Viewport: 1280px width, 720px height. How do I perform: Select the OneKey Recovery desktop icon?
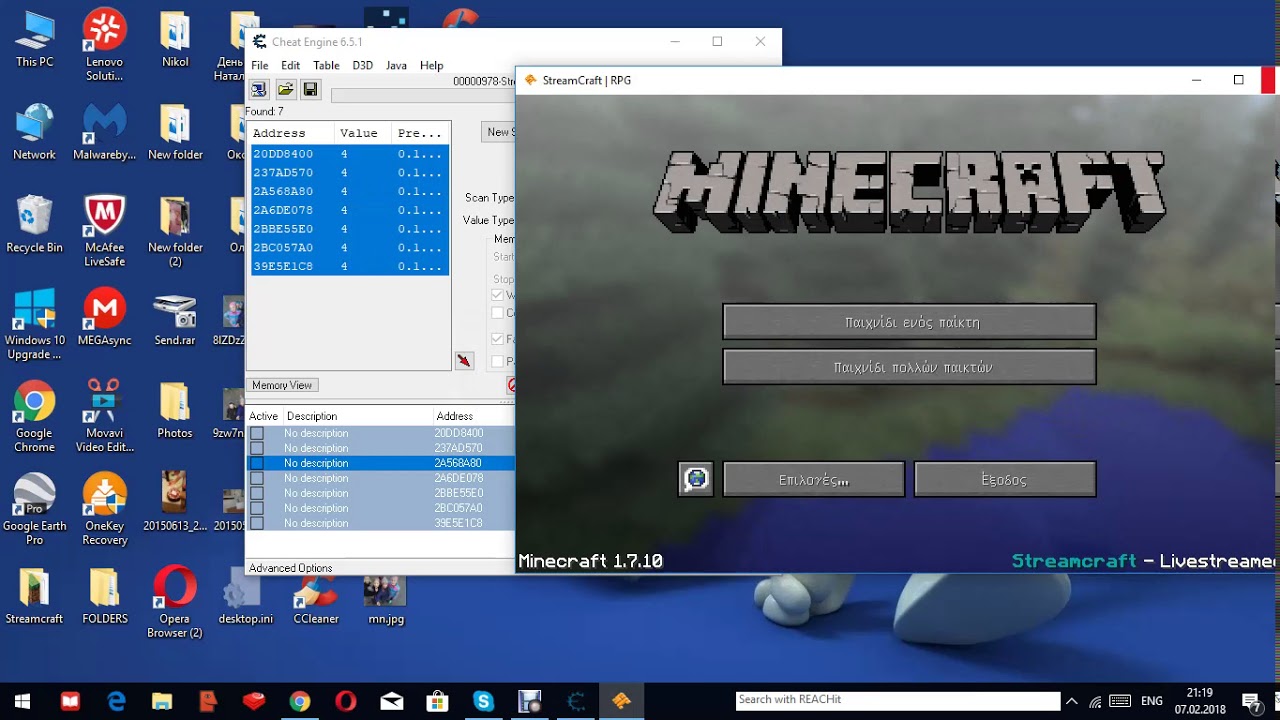[x=104, y=510]
